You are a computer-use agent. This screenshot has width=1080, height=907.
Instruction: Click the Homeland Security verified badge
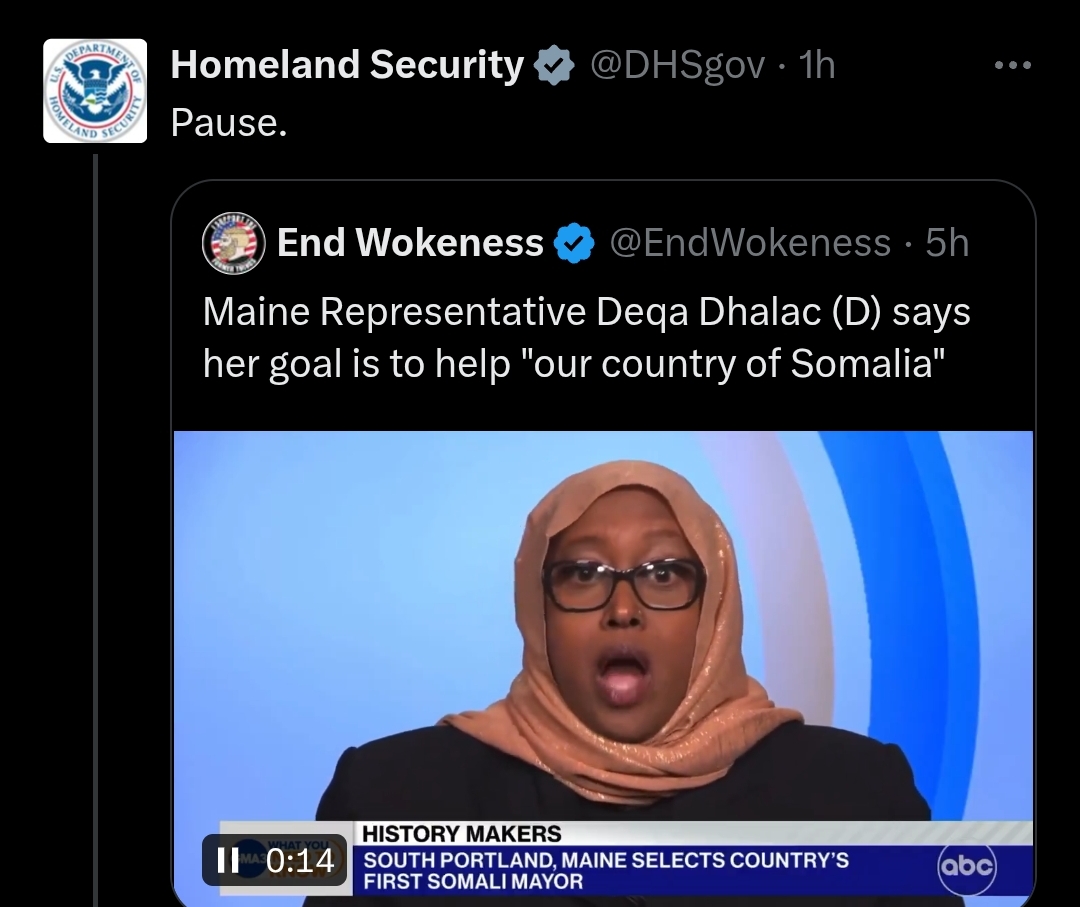click(x=554, y=65)
